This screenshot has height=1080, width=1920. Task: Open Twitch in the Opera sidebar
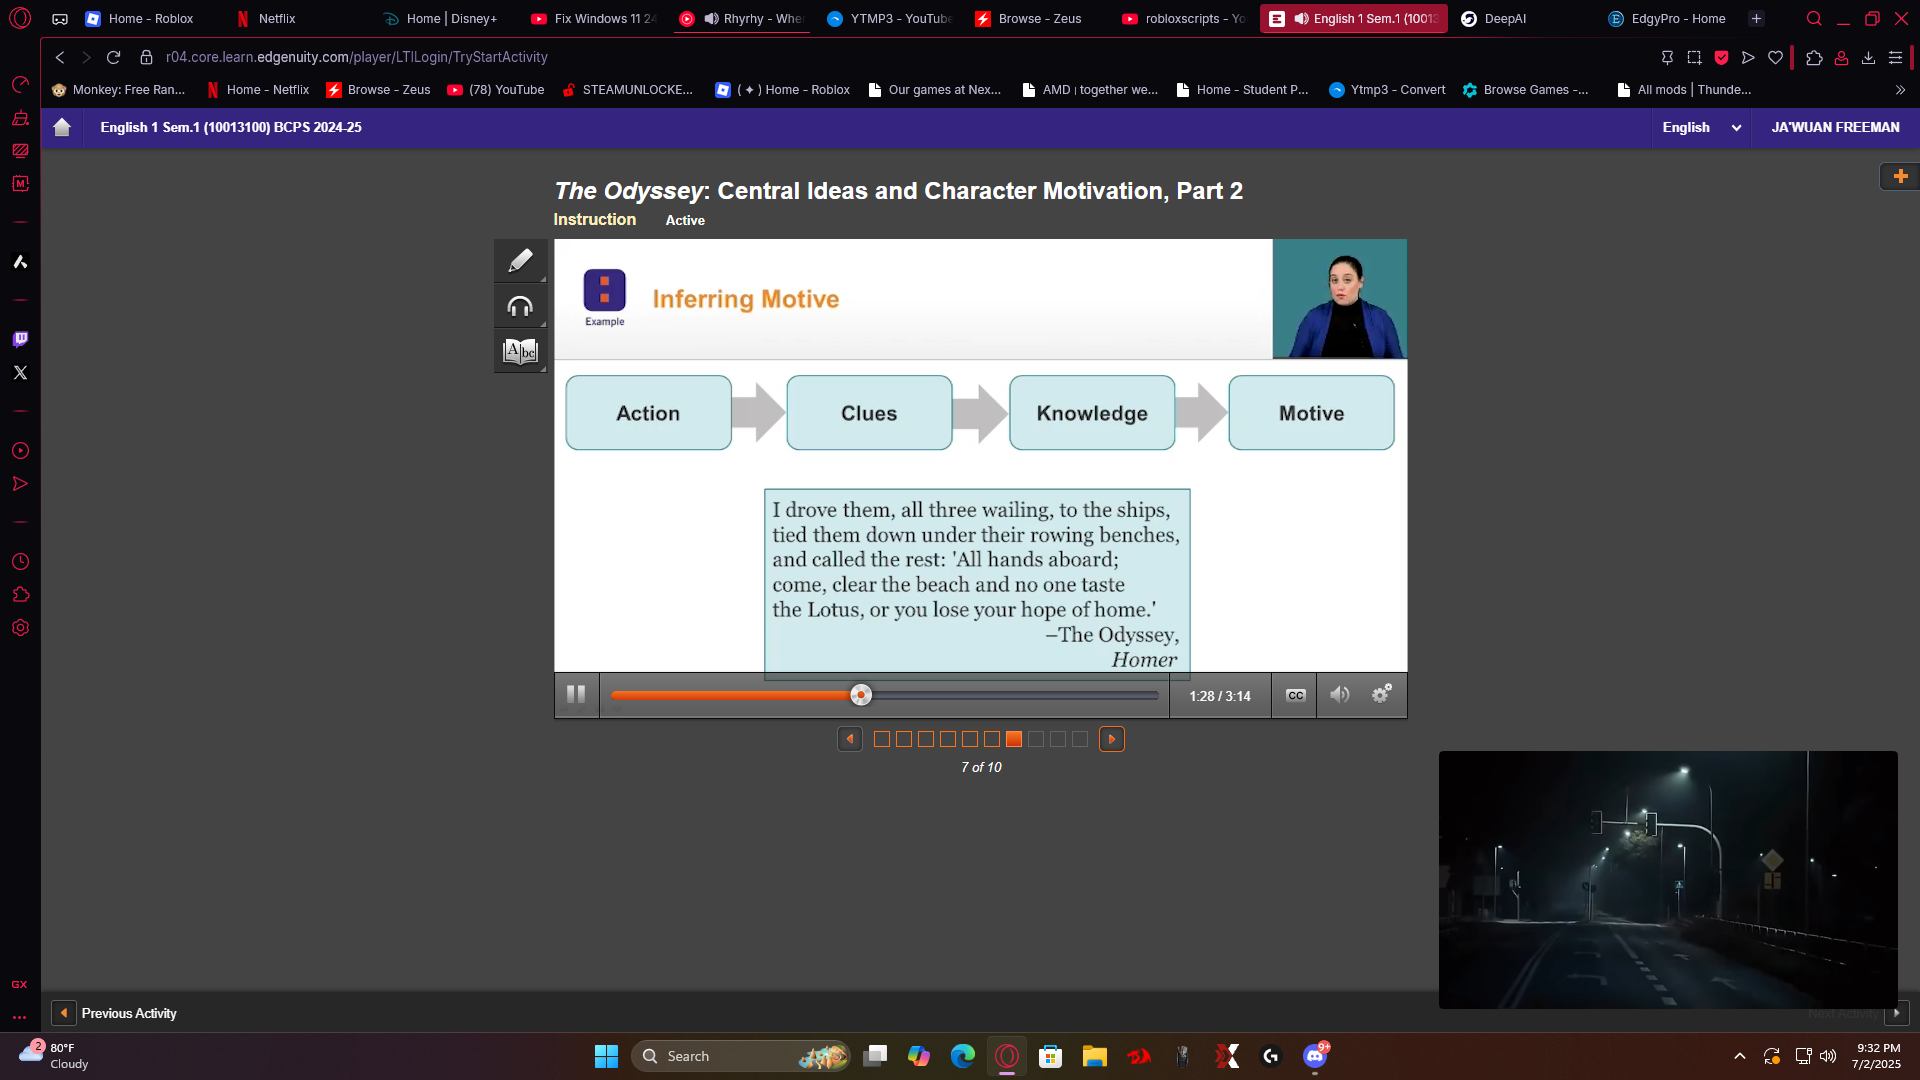coord(20,339)
